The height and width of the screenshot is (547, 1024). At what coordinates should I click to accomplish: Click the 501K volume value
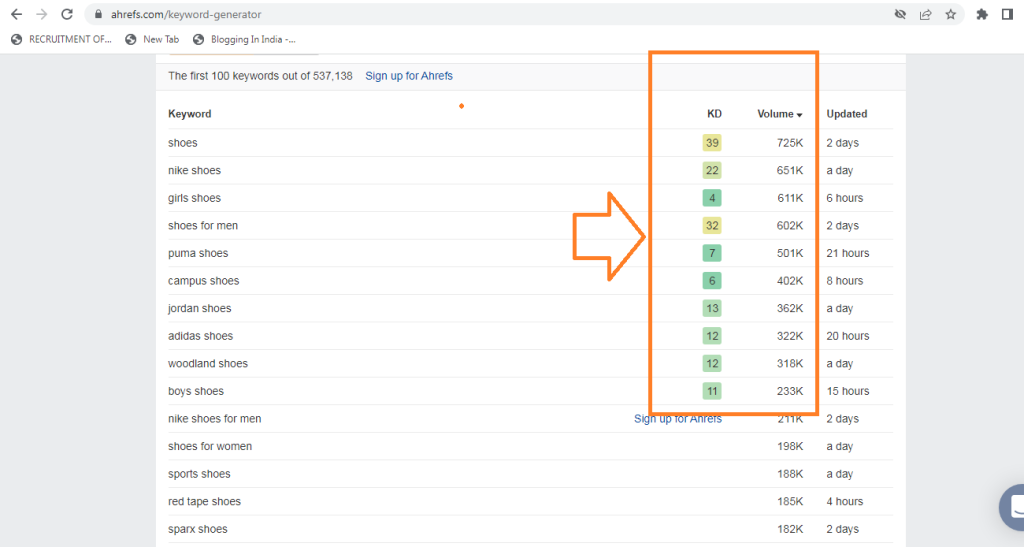790,253
